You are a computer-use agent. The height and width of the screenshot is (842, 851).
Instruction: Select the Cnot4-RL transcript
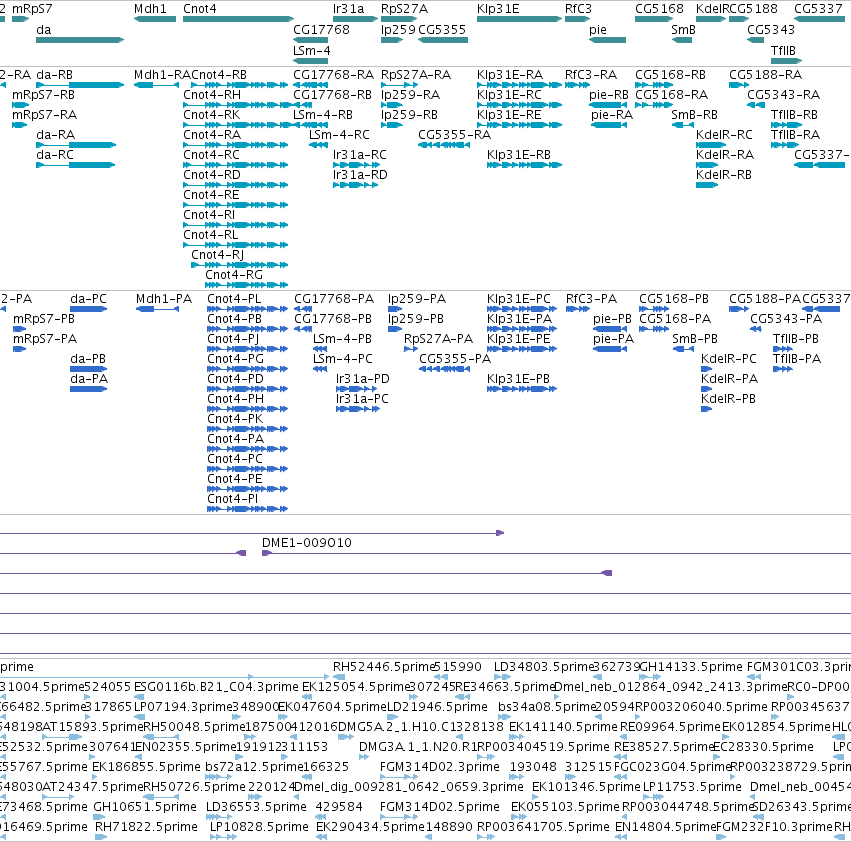[211, 235]
